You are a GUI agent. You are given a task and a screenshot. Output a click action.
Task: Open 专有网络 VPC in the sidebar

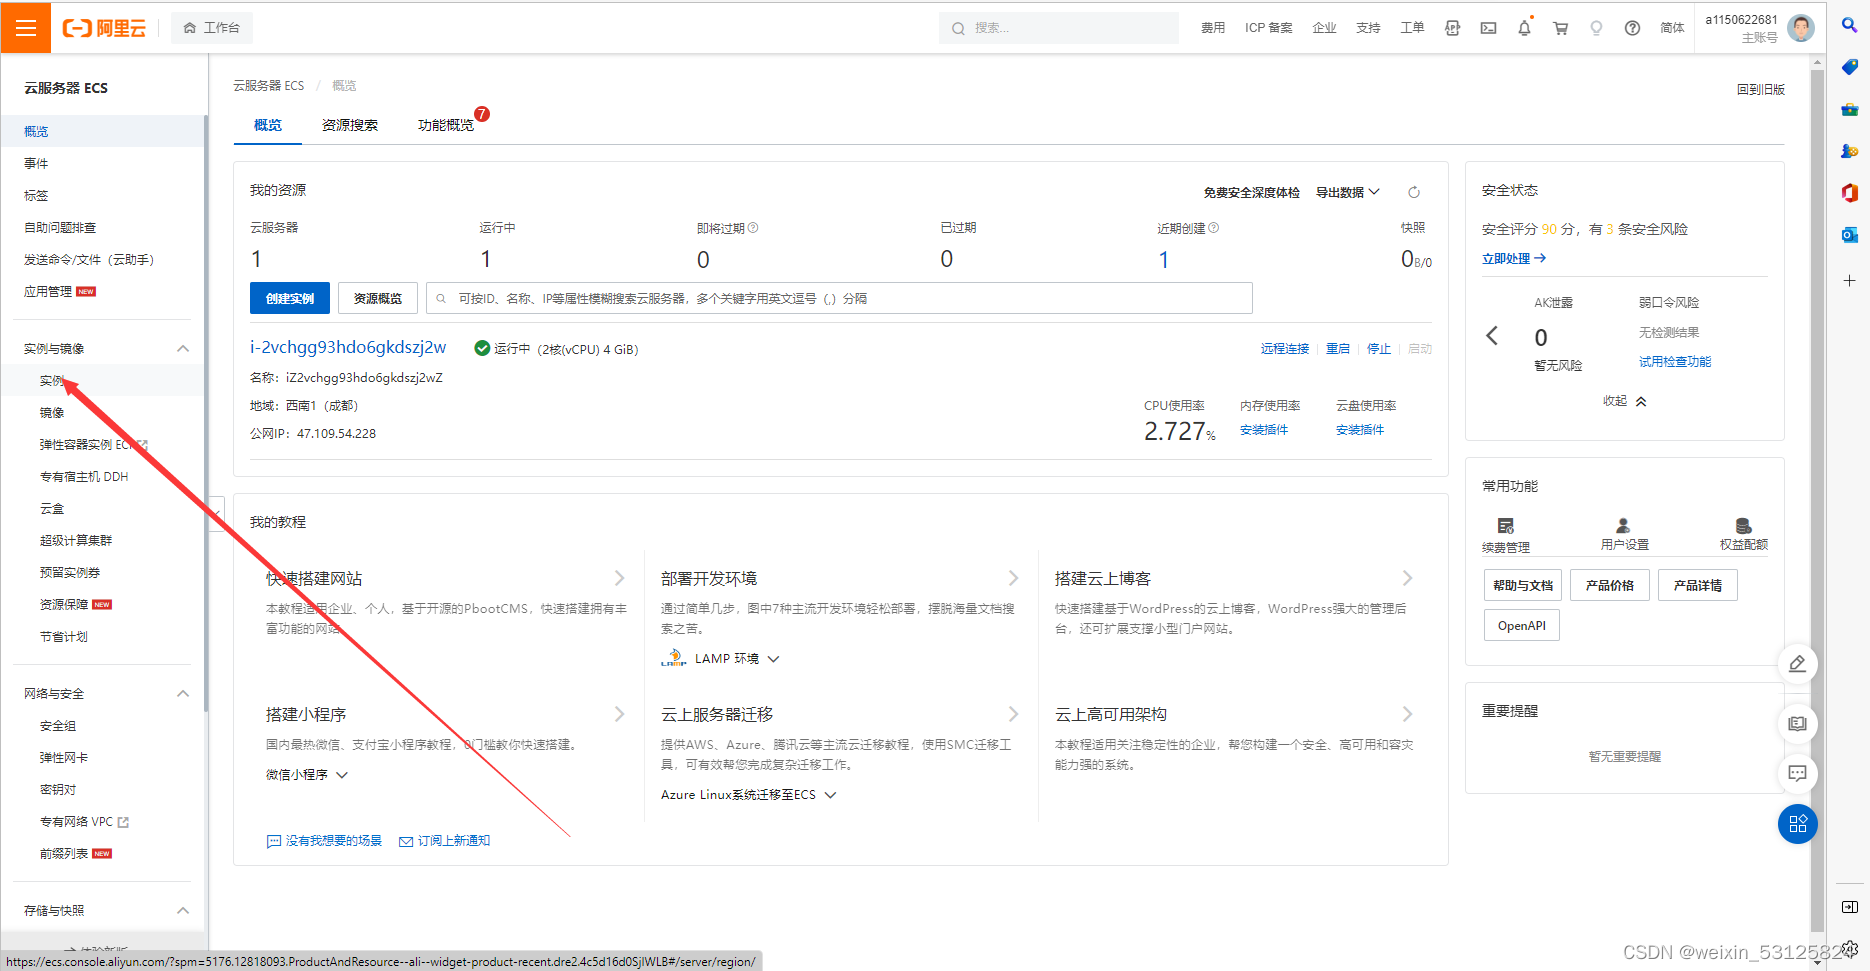[84, 822]
